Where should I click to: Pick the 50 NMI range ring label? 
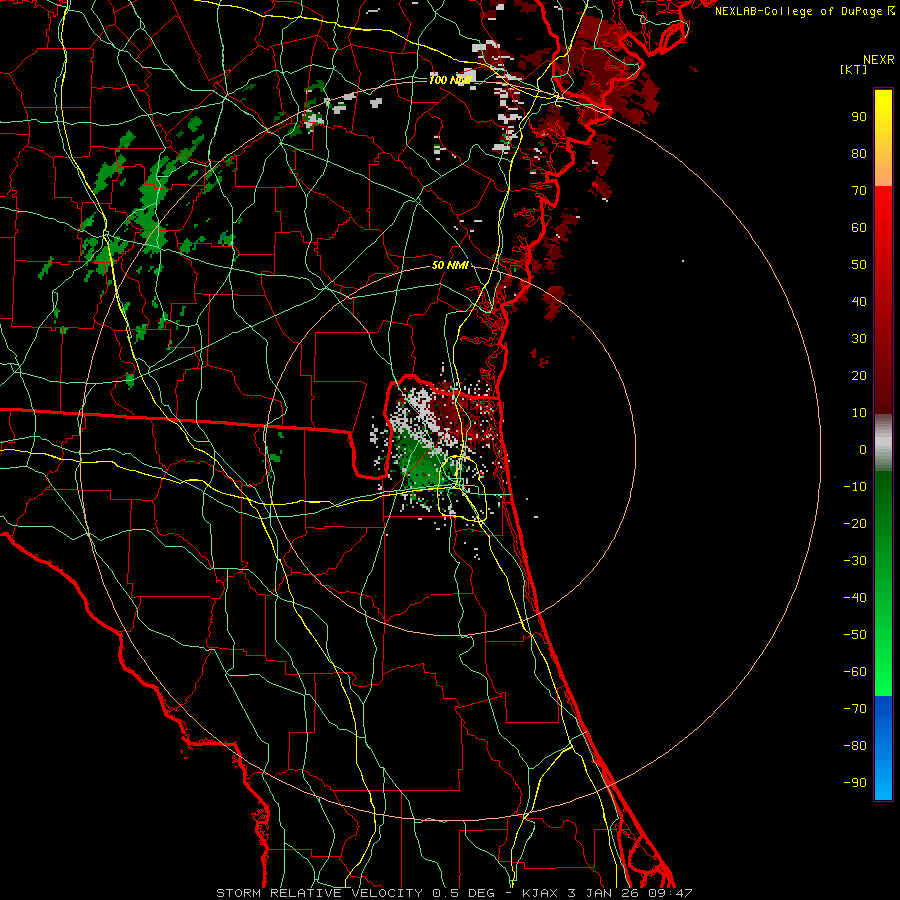tap(450, 265)
